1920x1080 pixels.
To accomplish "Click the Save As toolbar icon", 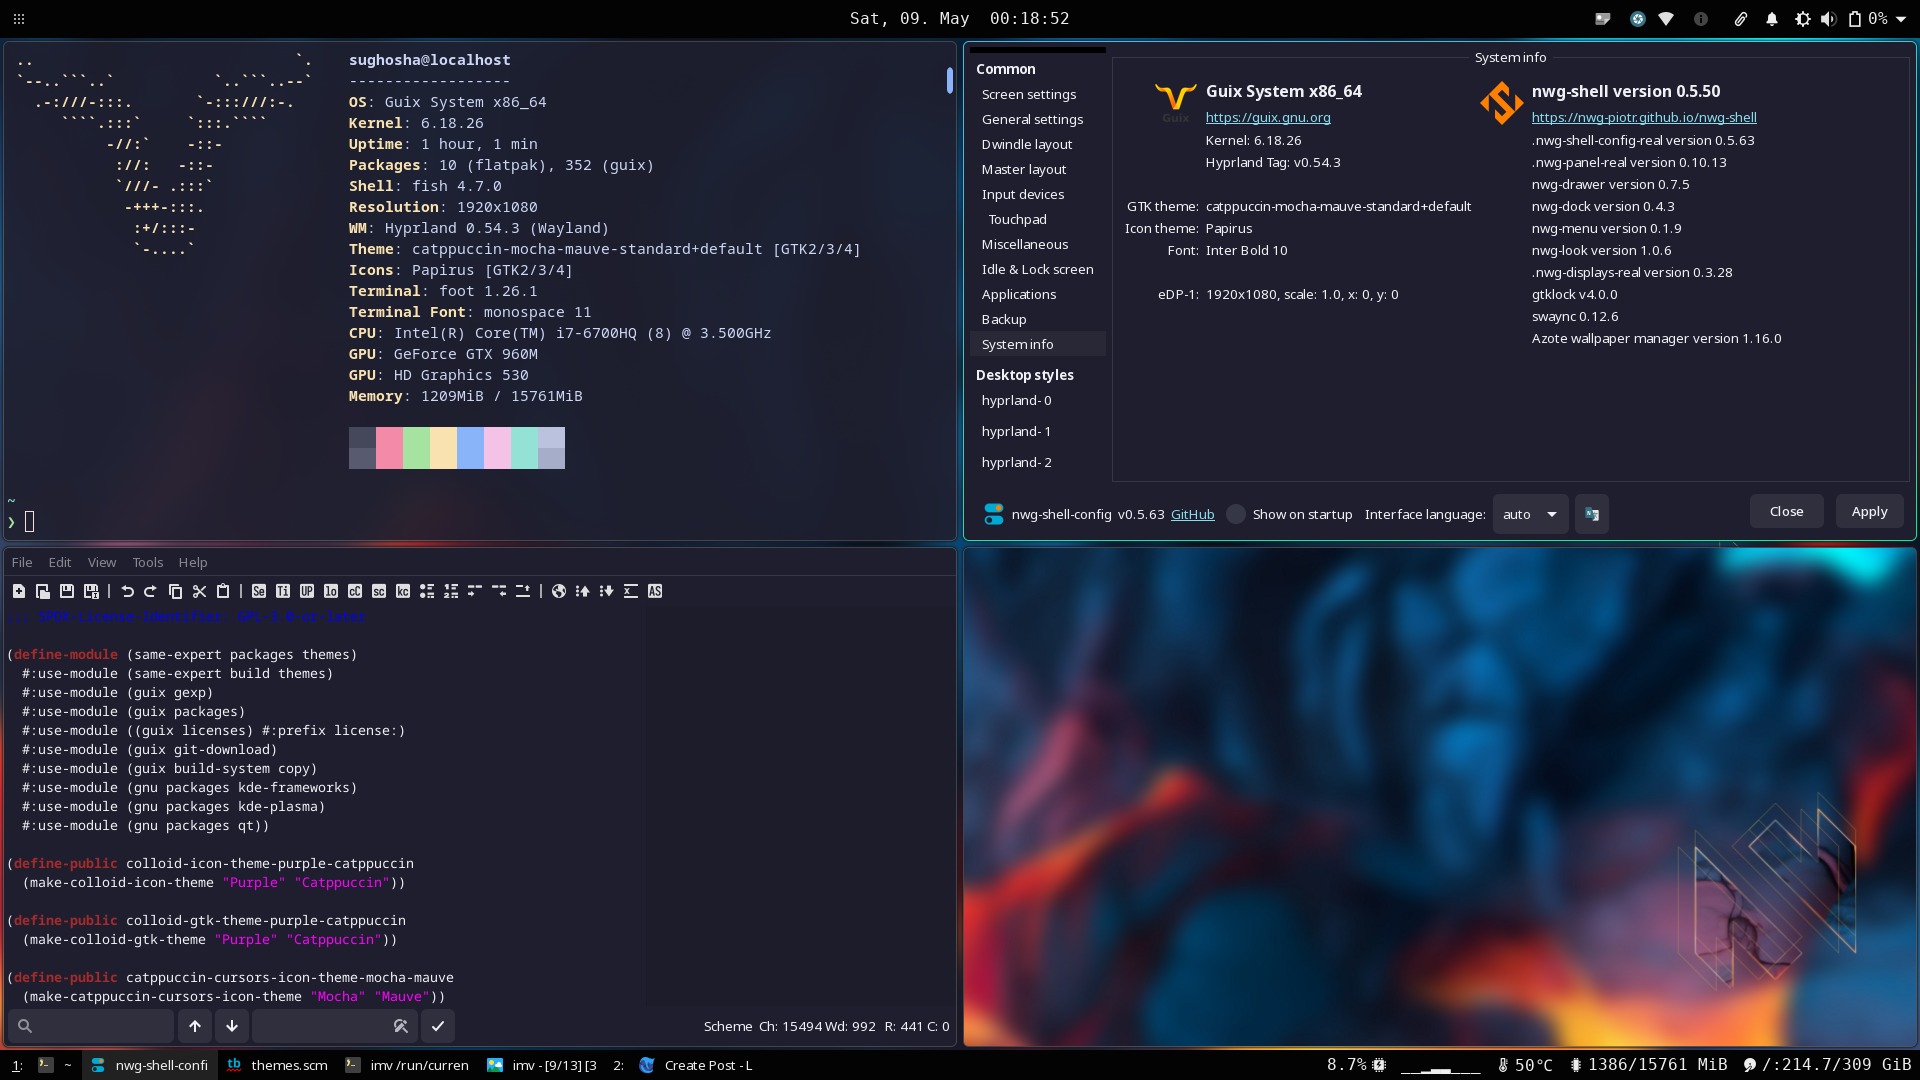I will (91, 591).
